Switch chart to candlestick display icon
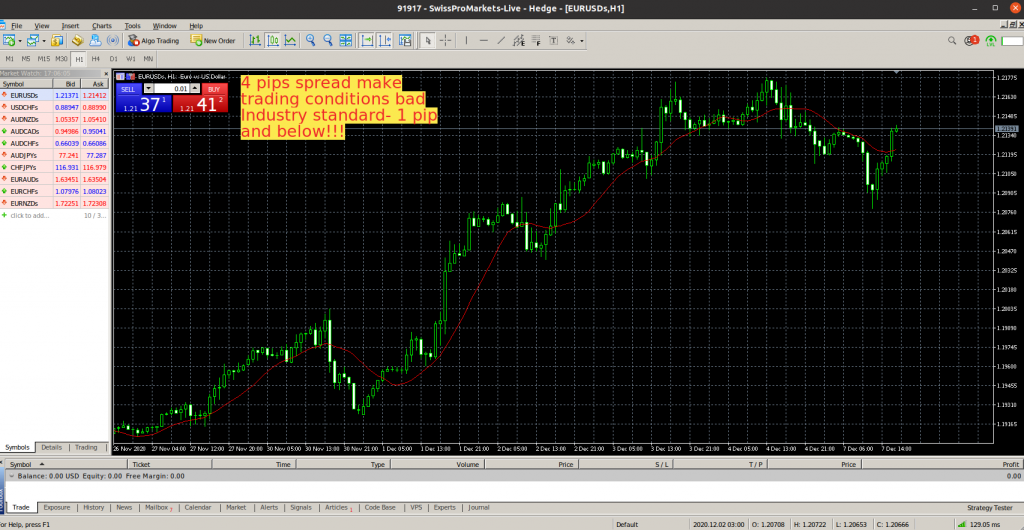 272,41
